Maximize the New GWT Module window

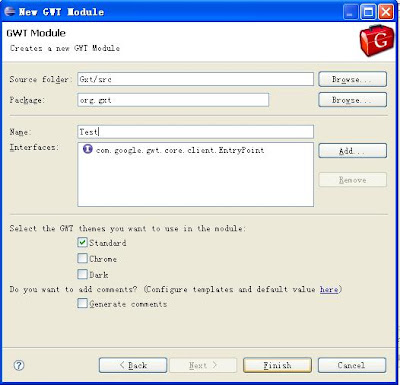(x=368, y=12)
